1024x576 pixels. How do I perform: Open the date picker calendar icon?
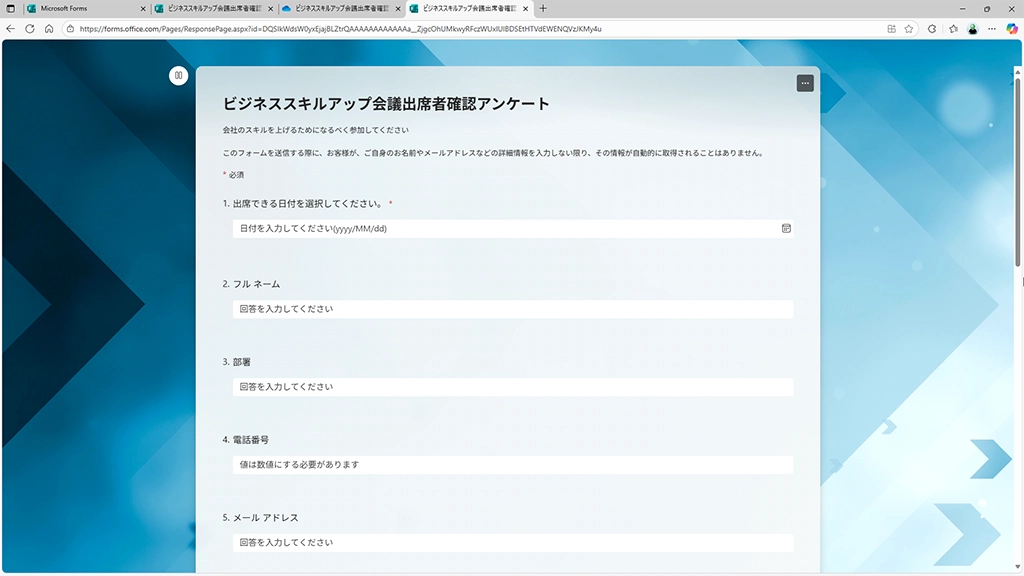(786, 229)
